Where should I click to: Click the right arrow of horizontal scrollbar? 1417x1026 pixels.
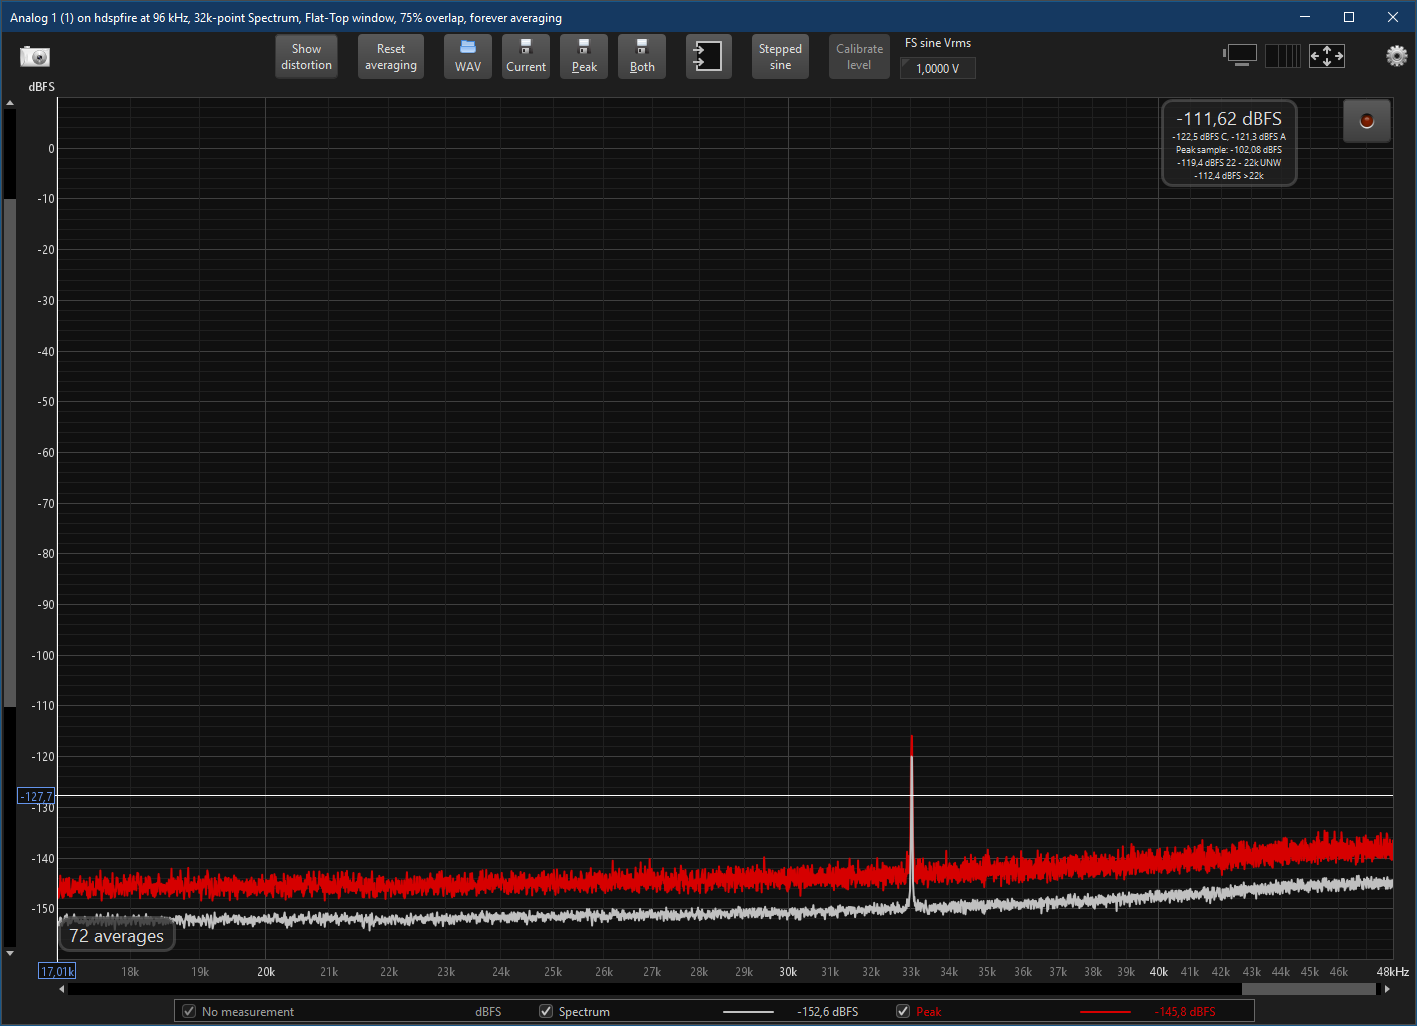pos(1387,989)
